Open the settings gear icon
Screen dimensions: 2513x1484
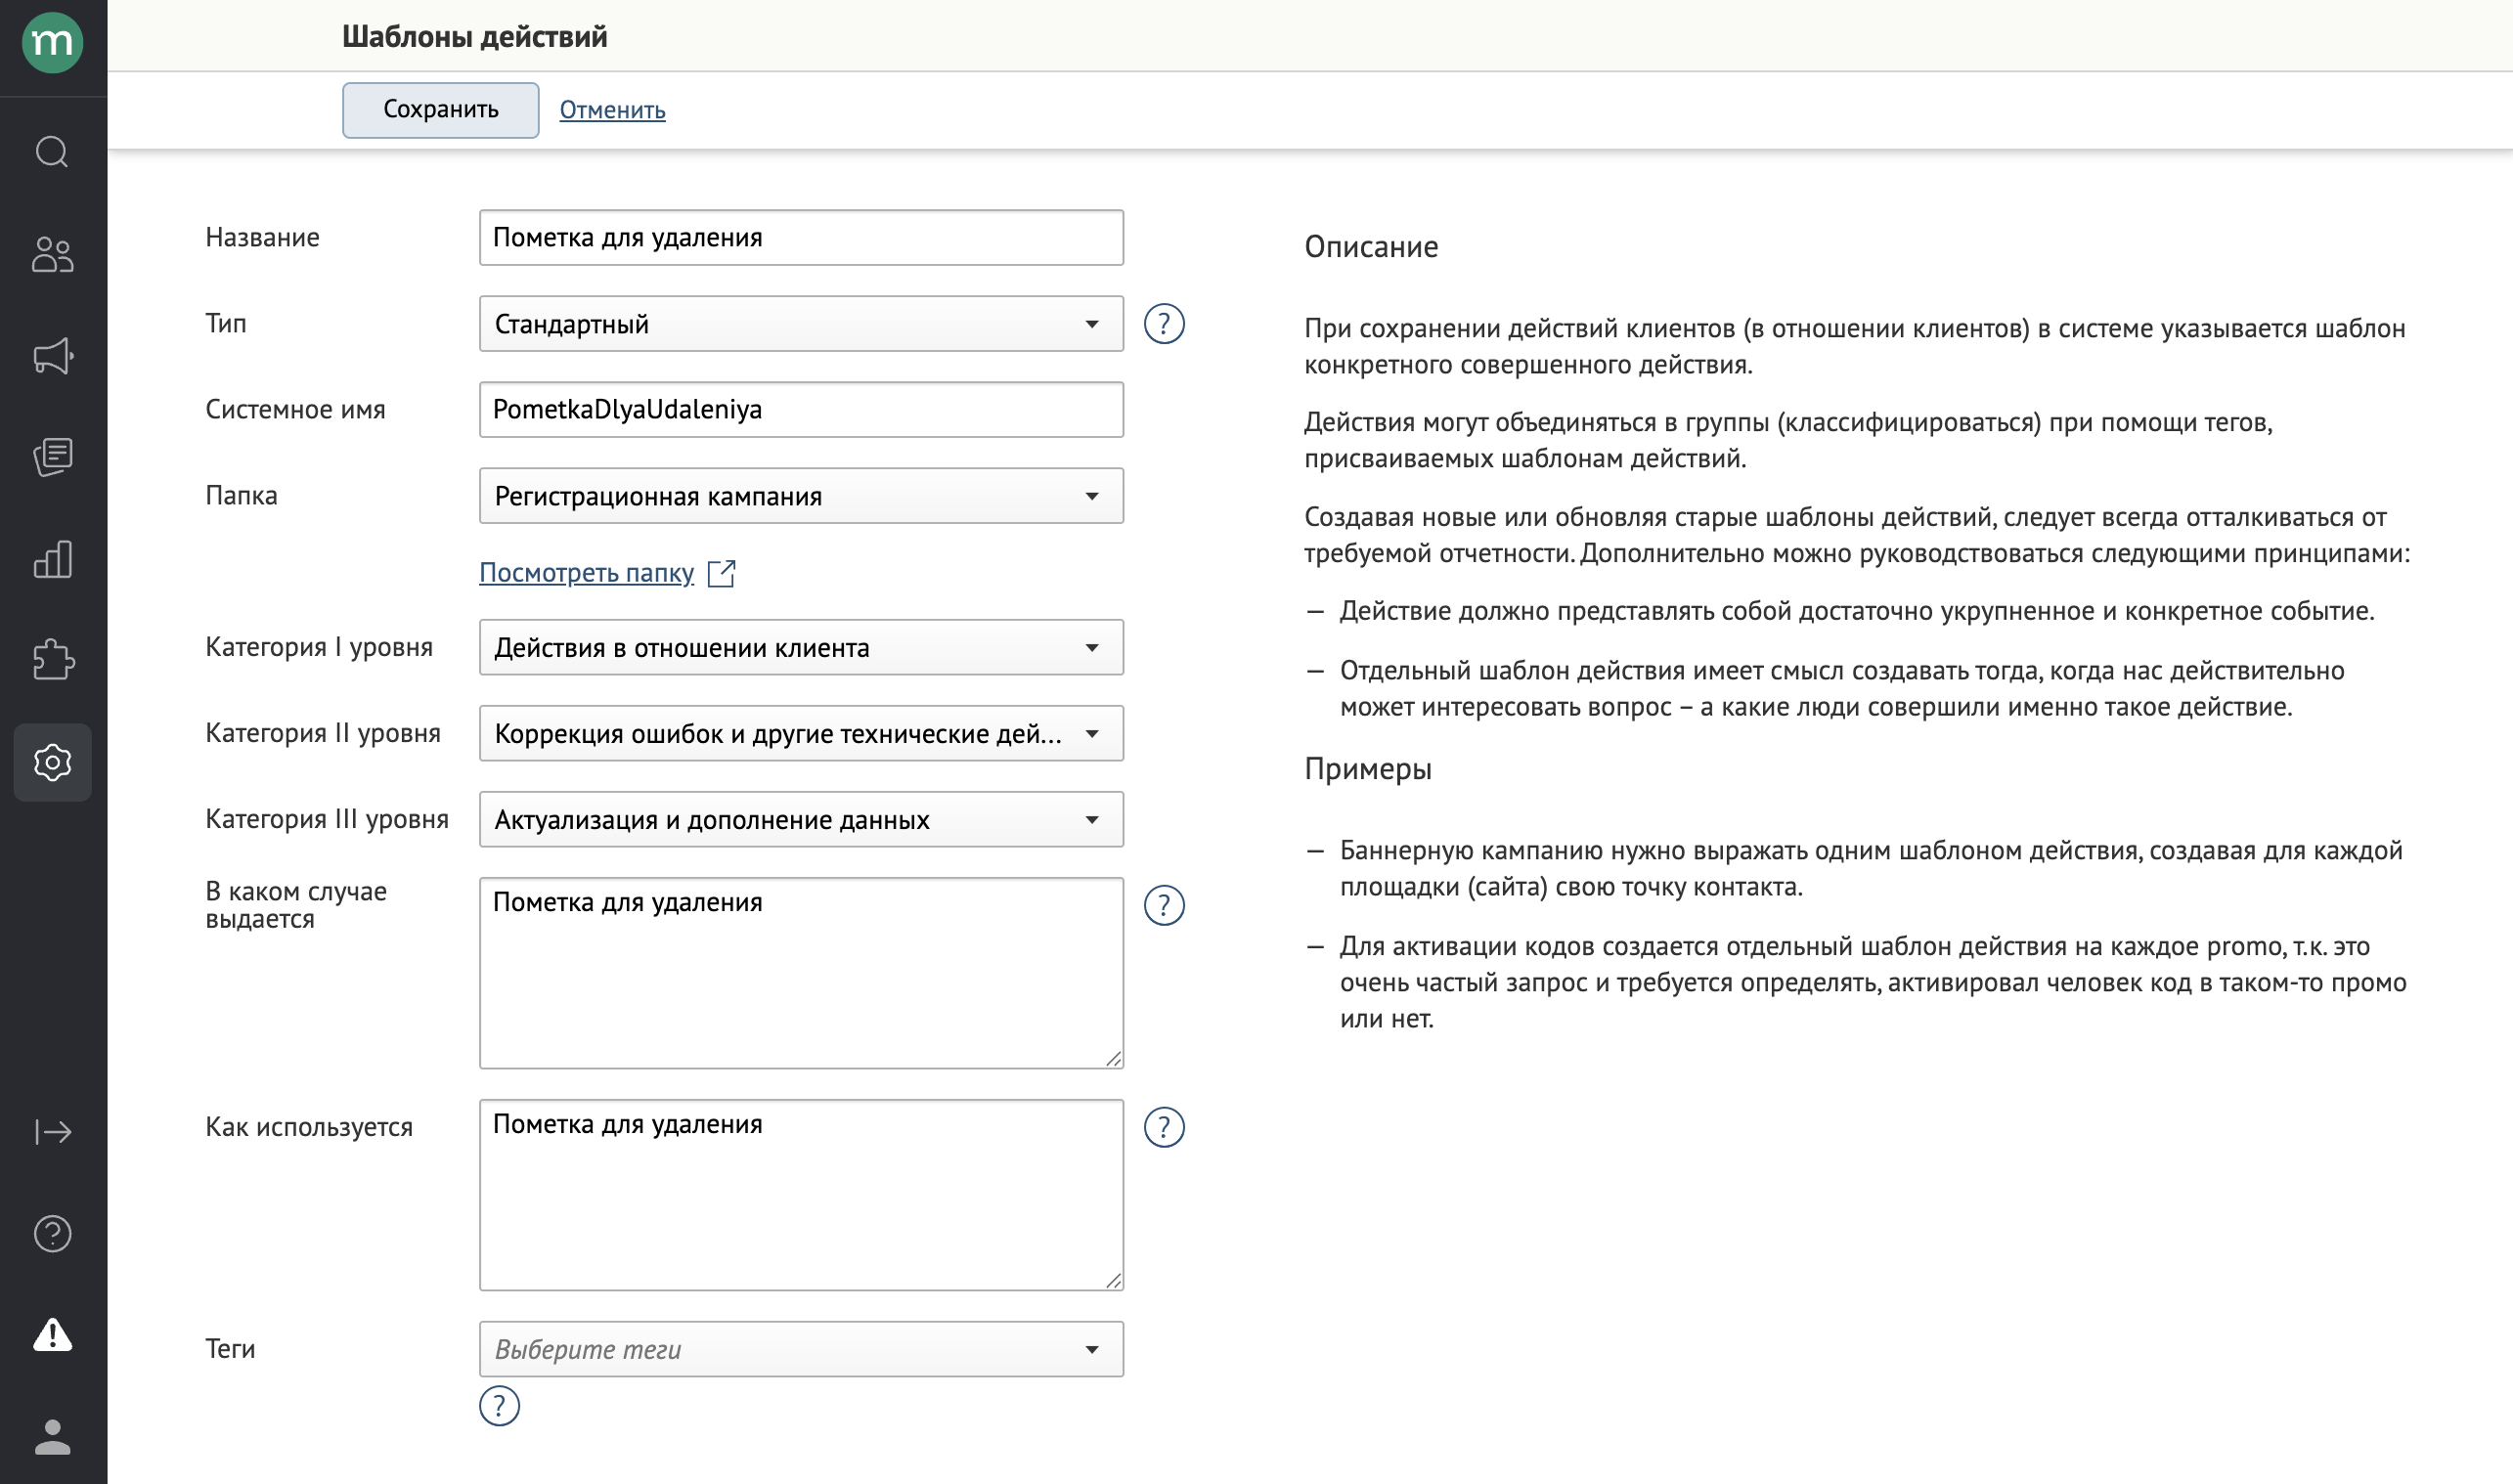click(52, 762)
